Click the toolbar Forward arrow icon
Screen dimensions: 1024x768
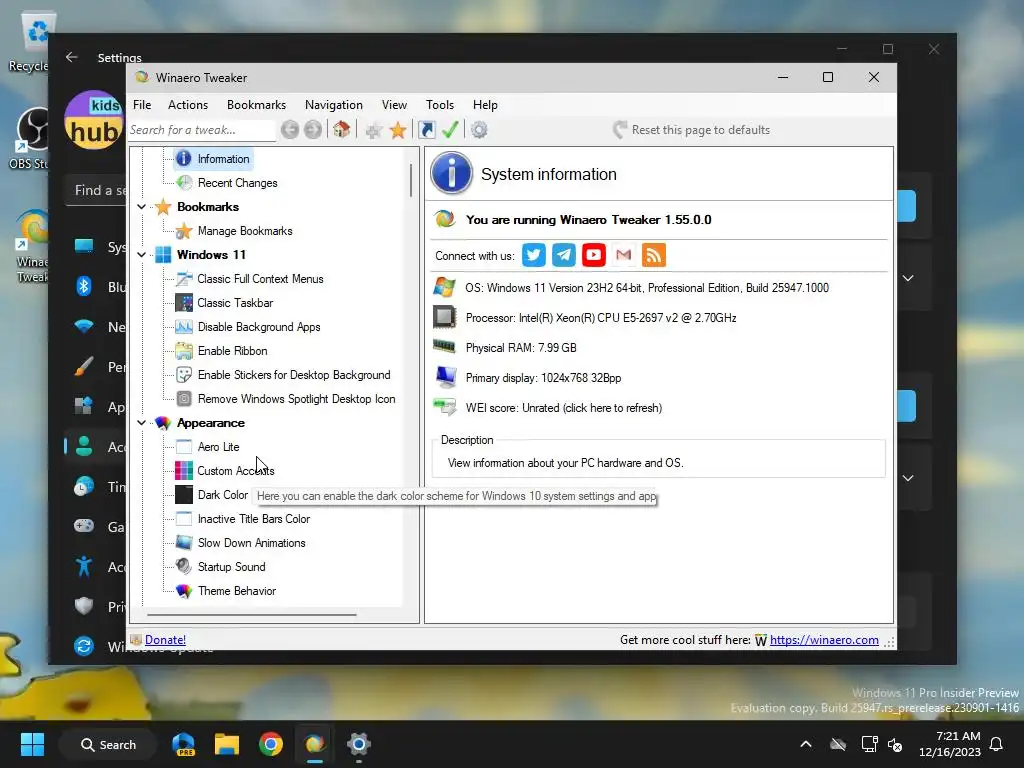[313, 130]
